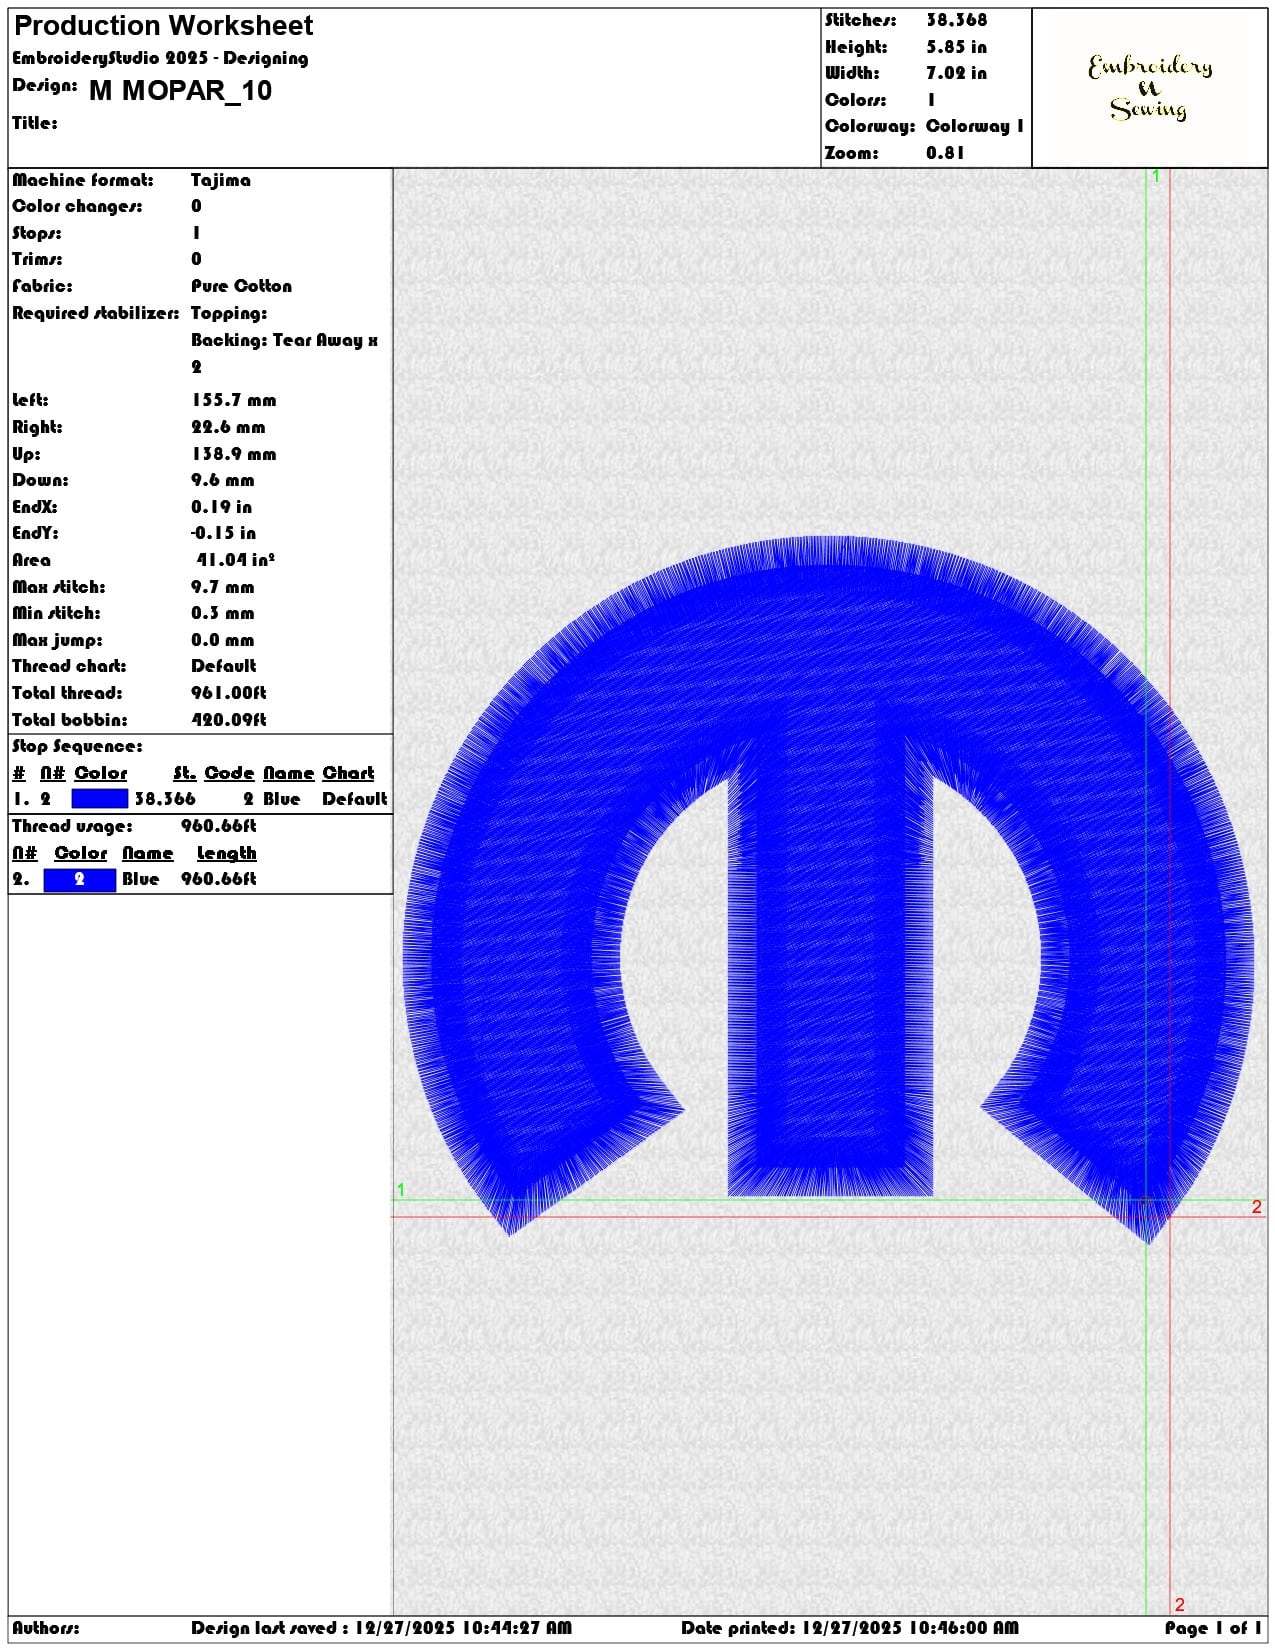Click the Left value '155.7 mm'
The image size is (1275, 1650).
pyautogui.click(x=234, y=400)
